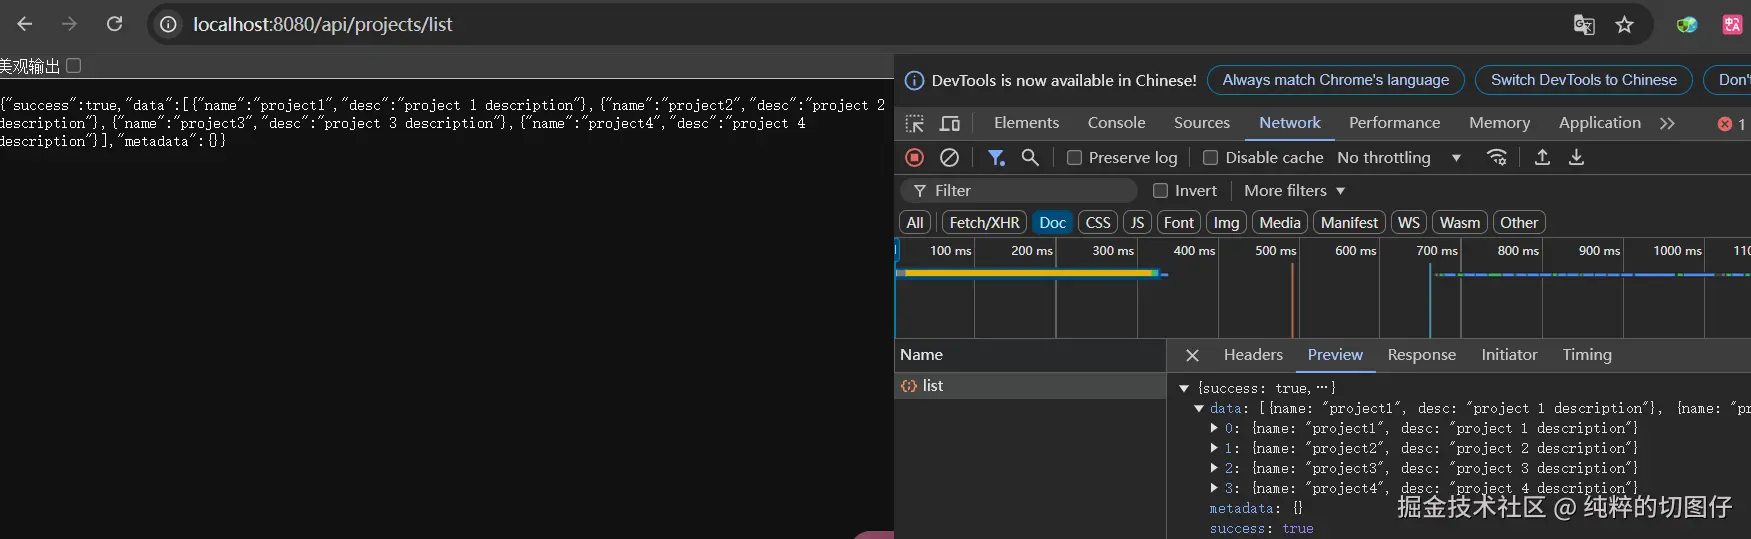Export HAR file with download icon
The width and height of the screenshot is (1751, 539).
point(1576,157)
